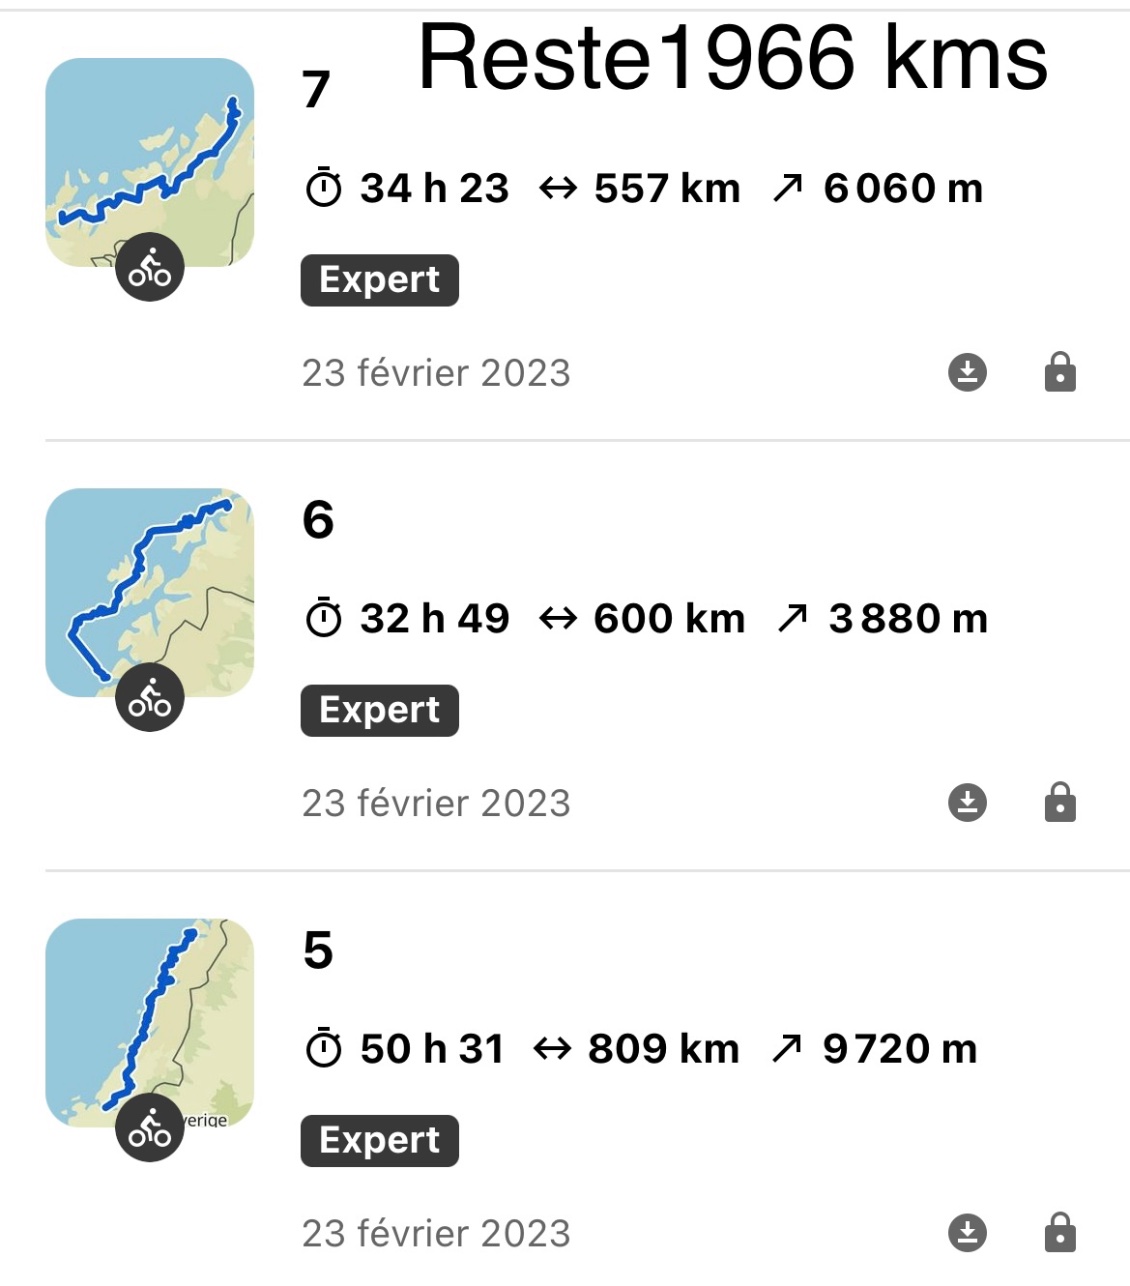
Task: Tap the lock icon on tour 5
Action: [1060, 1232]
